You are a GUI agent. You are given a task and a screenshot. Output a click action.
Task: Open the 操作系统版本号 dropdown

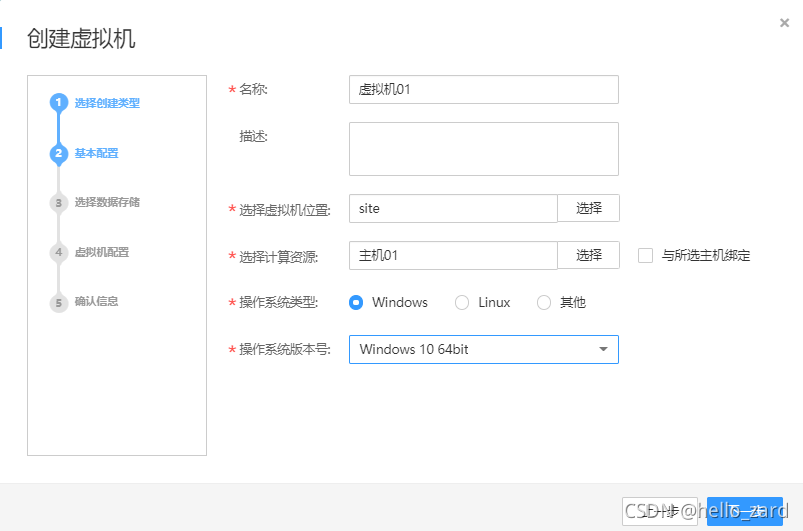(x=483, y=349)
